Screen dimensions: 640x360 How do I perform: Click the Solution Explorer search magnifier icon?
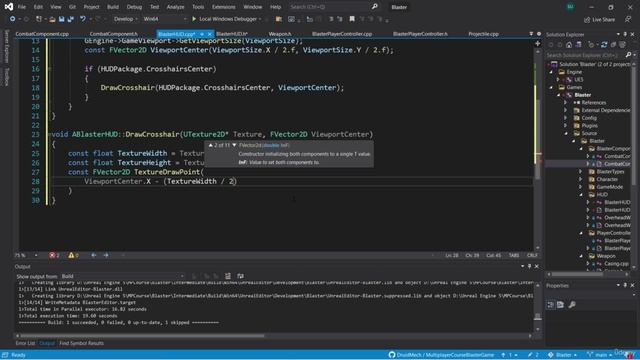tap(628, 55)
